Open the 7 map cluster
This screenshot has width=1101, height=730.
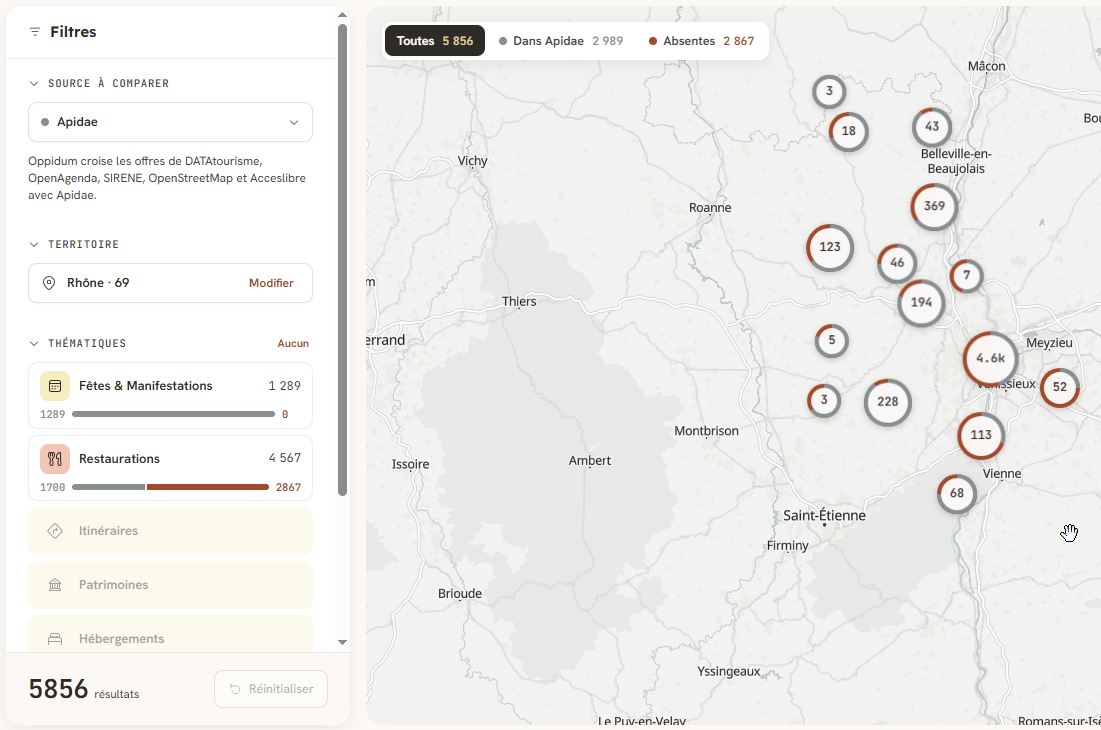(966, 275)
